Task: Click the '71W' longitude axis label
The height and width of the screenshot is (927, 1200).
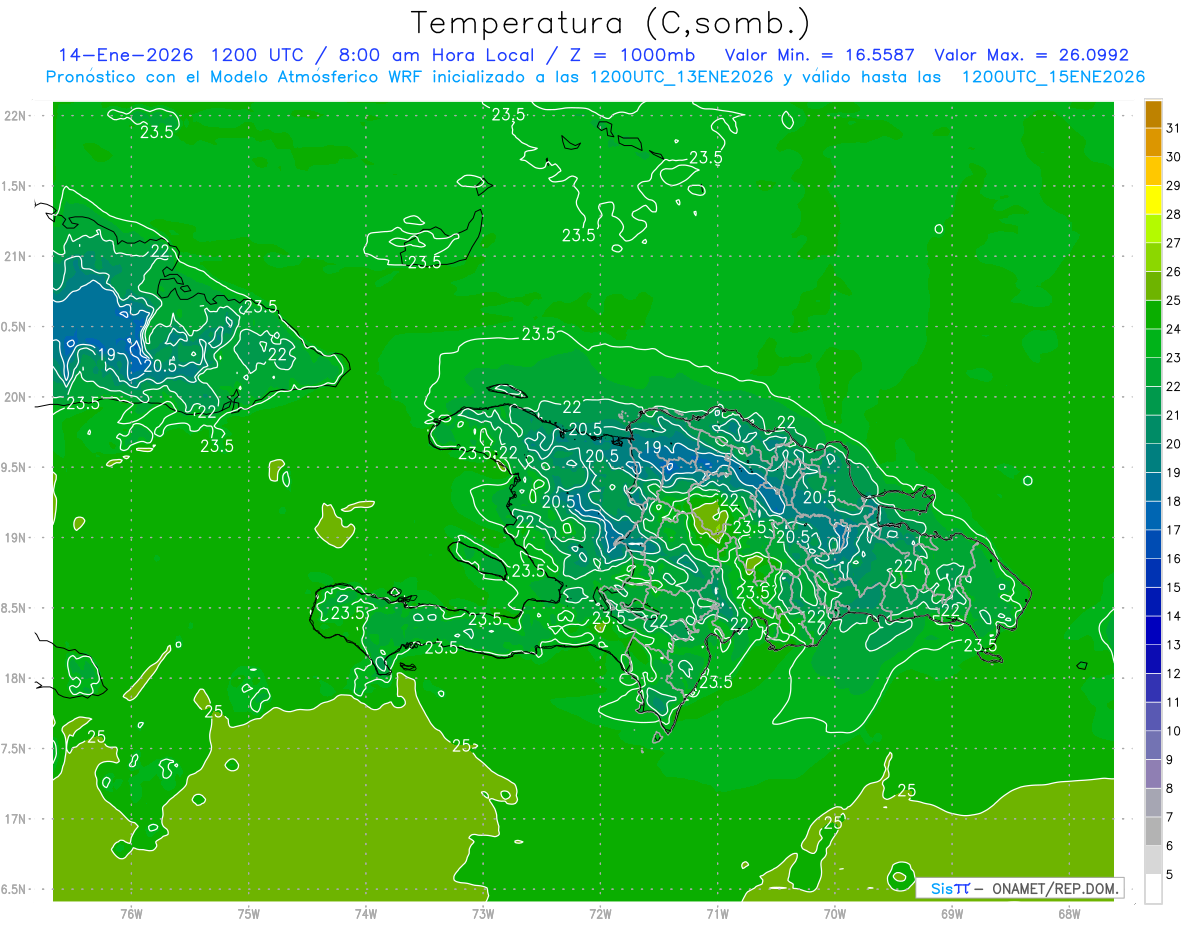Action: pos(717,914)
